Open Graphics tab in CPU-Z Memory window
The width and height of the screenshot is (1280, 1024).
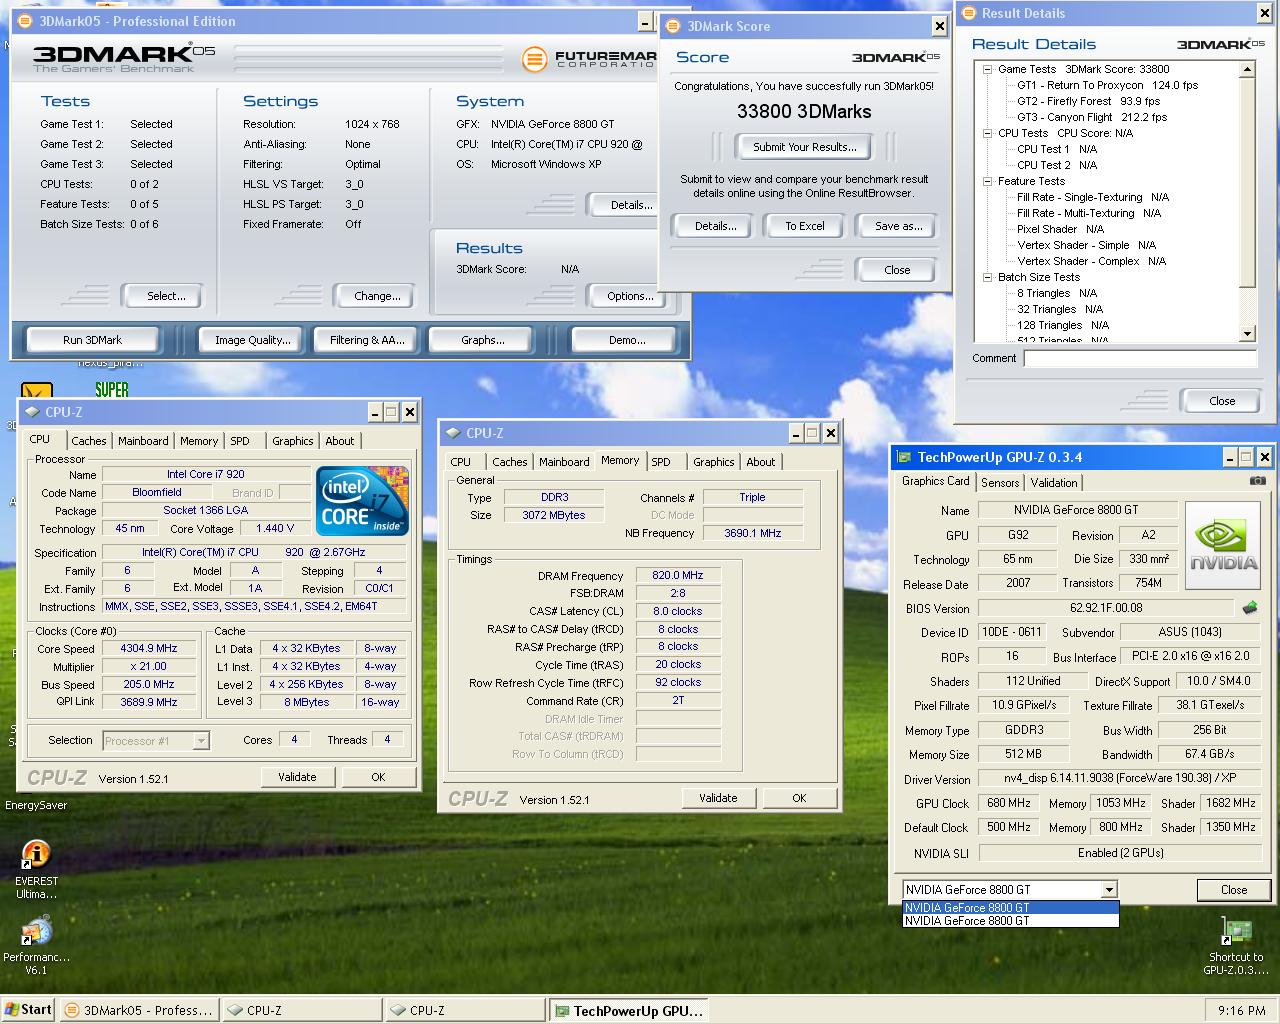tap(713, 462)
